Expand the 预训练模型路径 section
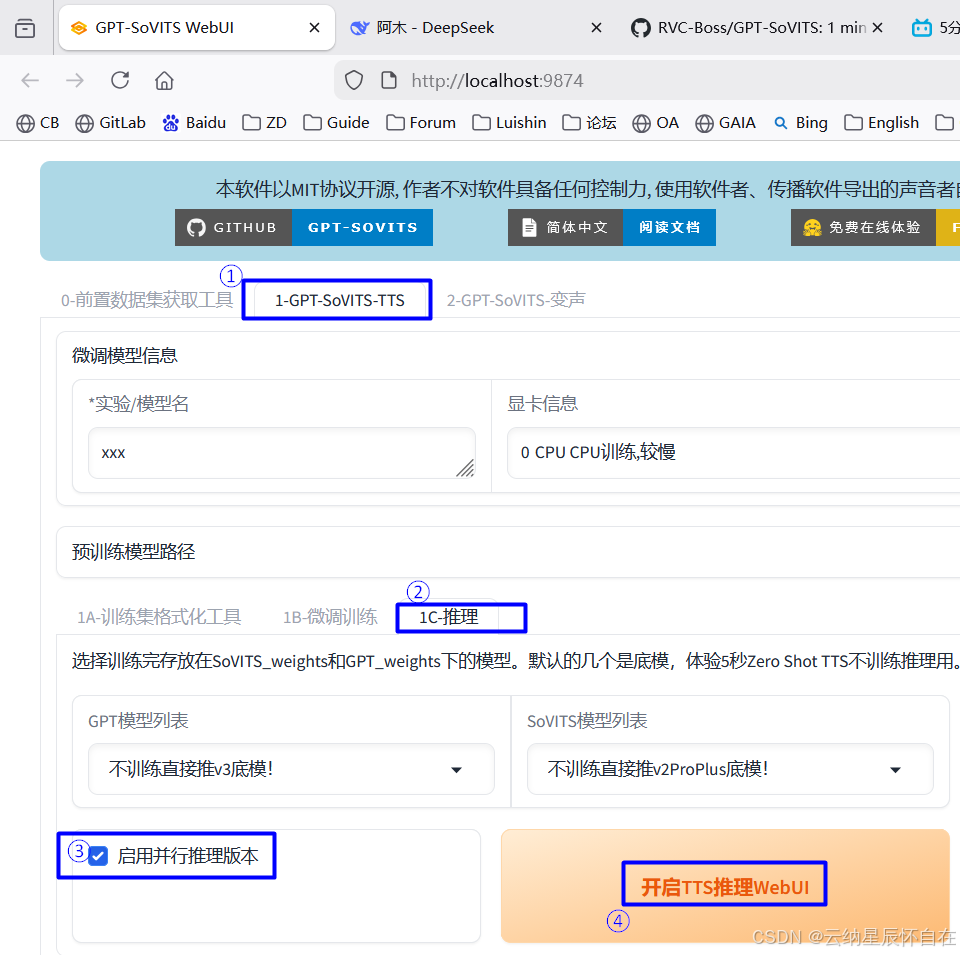The height and width of the screenshot is (955, 960). tap(508, 552)
